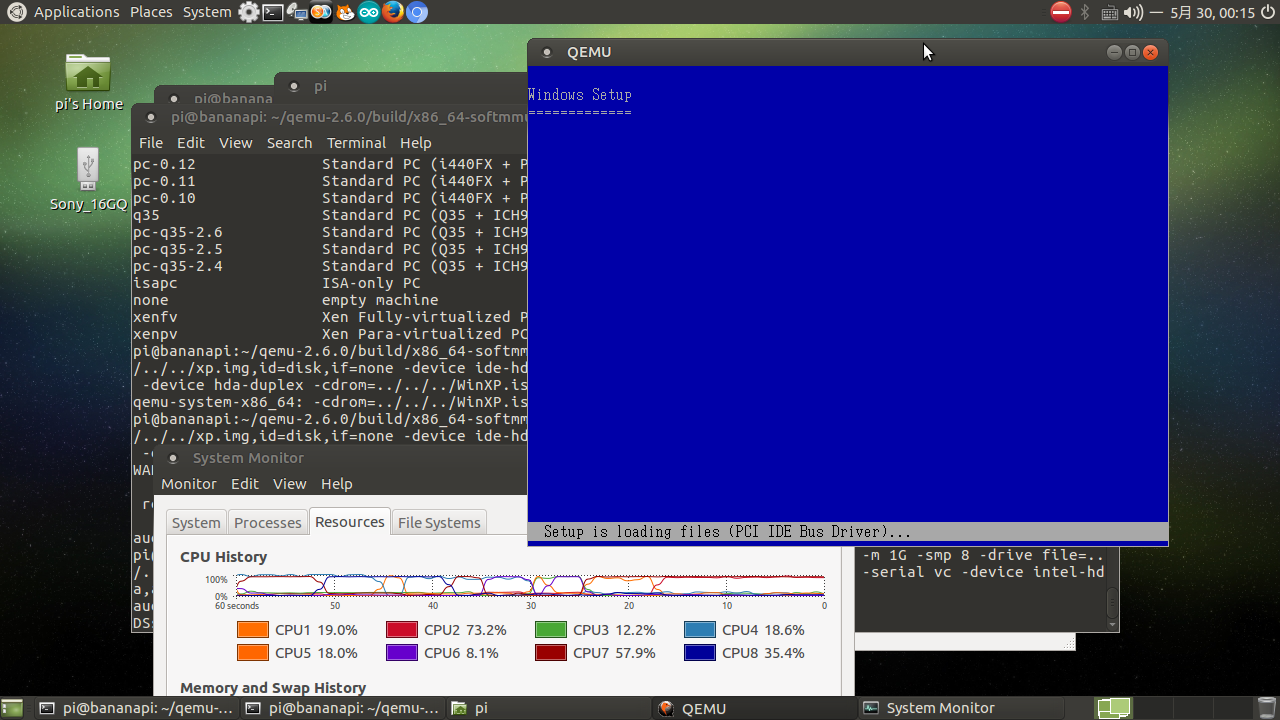Change the CPU6 purple color swatch
The image size is (1280, 720).
tap(402, 653)
